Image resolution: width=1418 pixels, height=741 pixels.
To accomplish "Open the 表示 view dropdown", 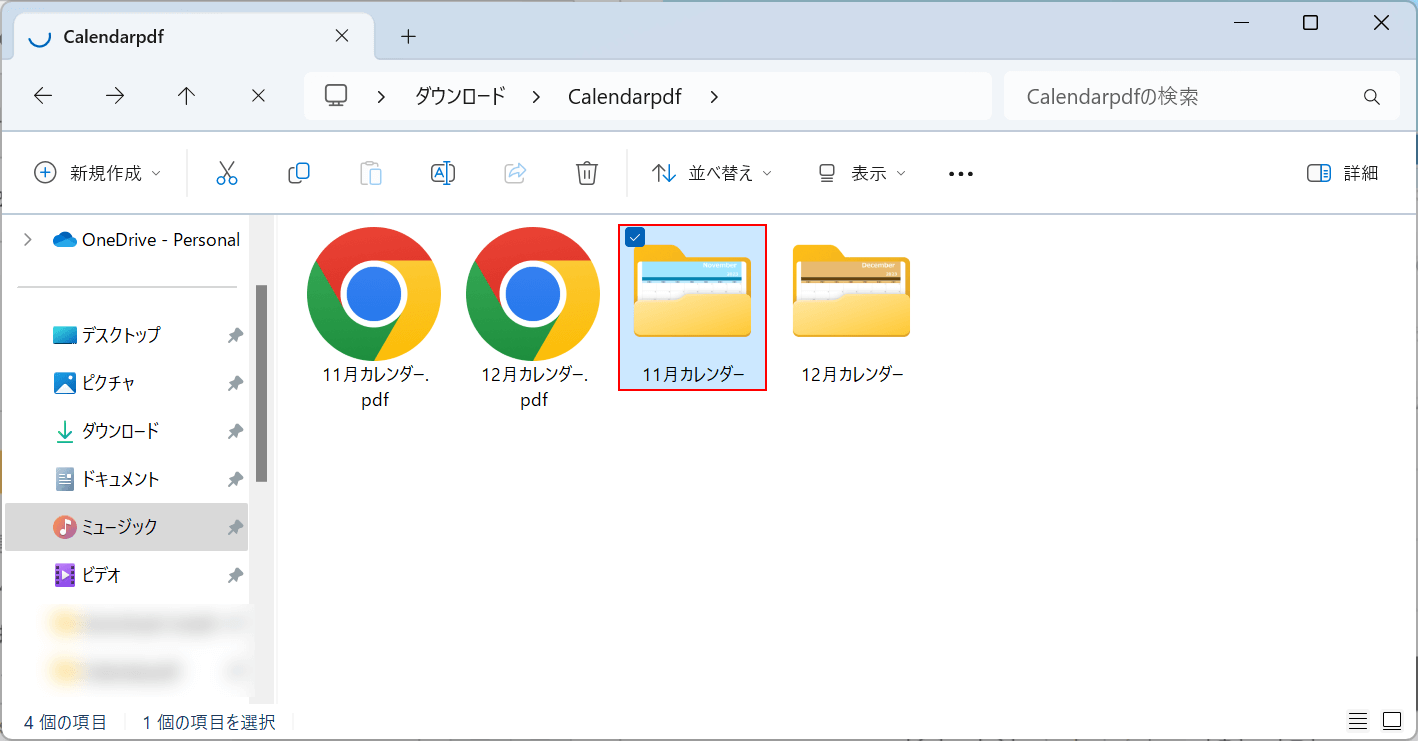I will tap(861, 173).
